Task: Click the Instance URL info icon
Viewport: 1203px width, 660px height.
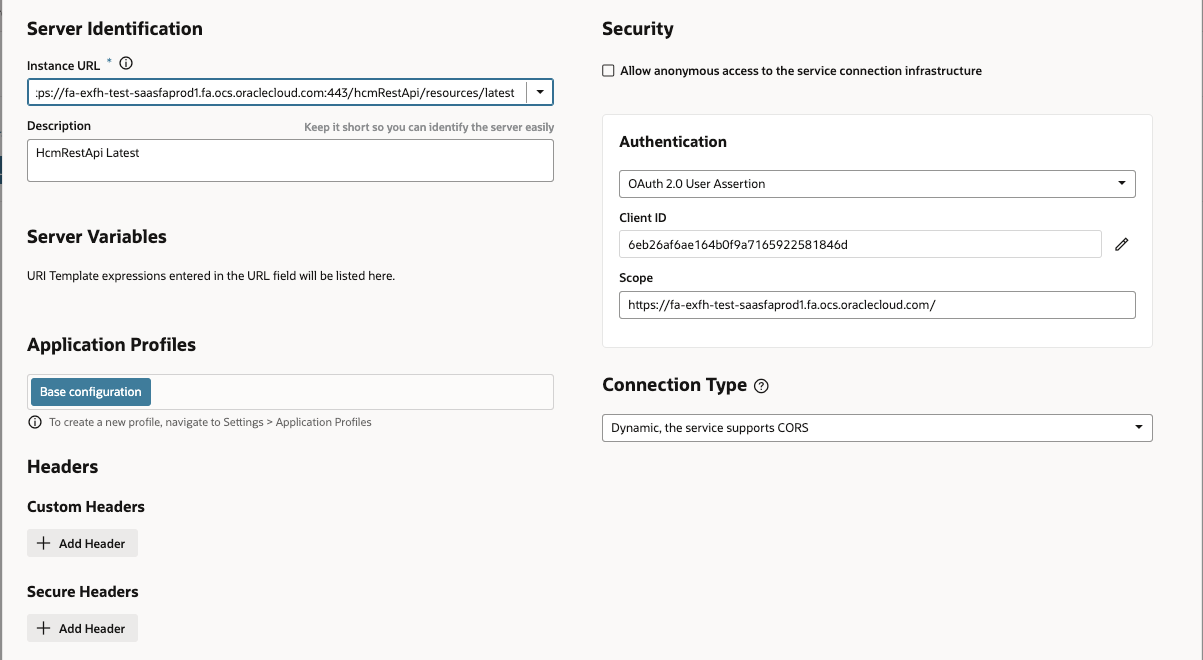Action: (126, 64)
